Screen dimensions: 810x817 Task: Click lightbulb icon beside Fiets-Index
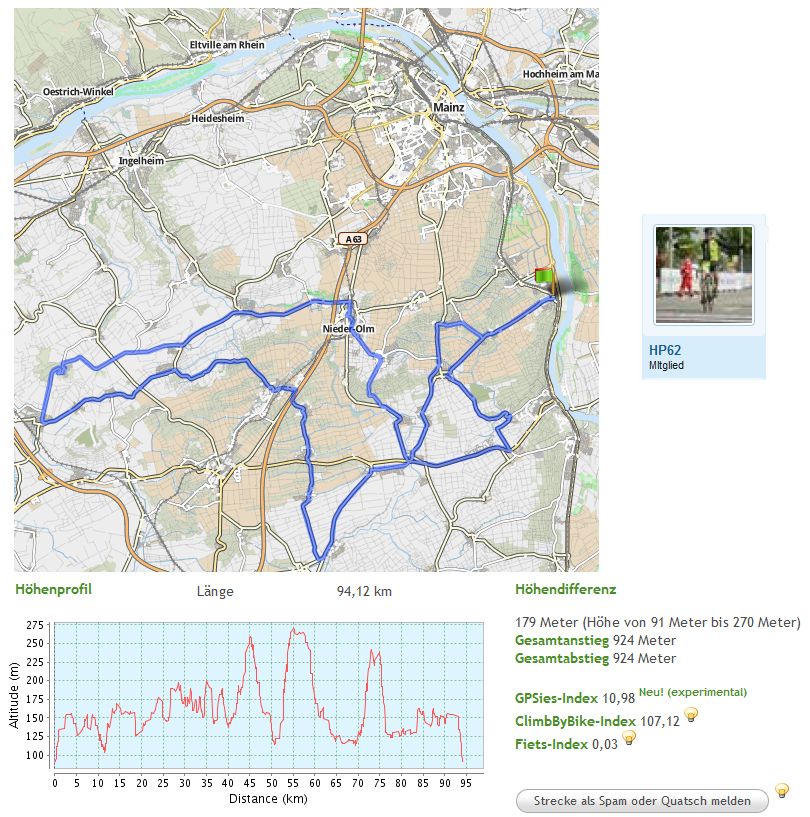tap(629, 738)
